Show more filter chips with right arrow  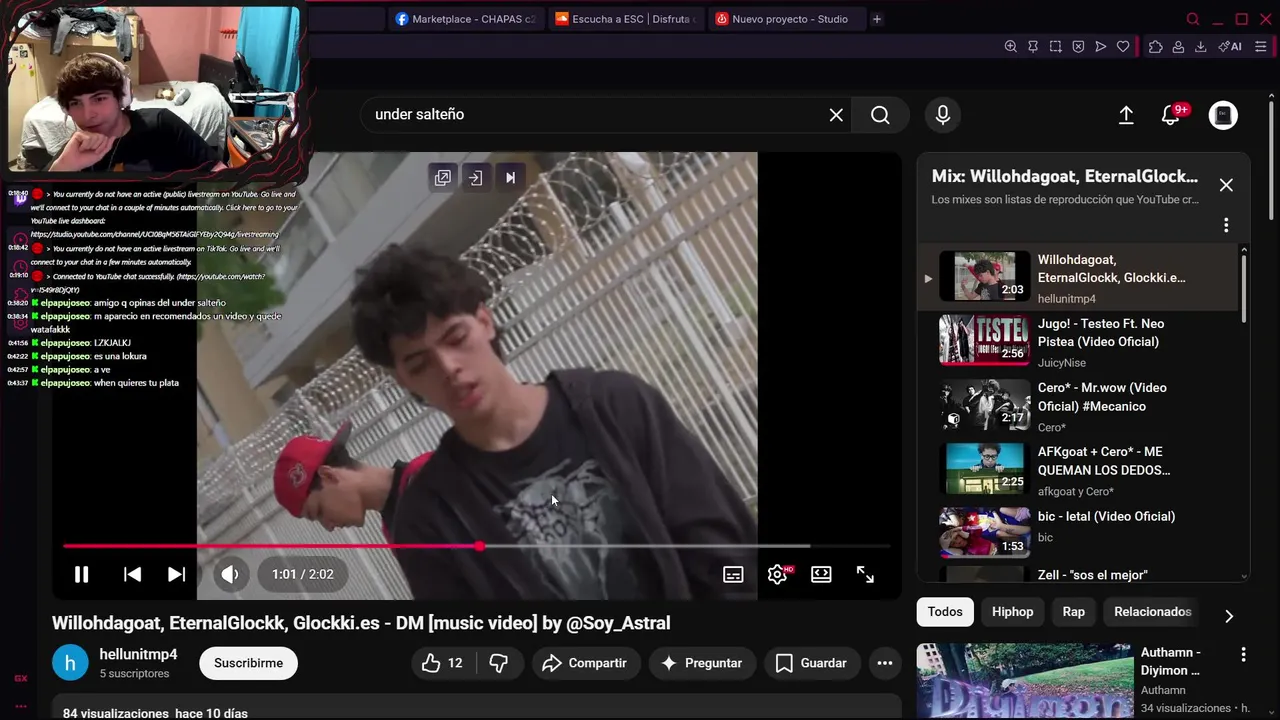(x=1229, y=615)
